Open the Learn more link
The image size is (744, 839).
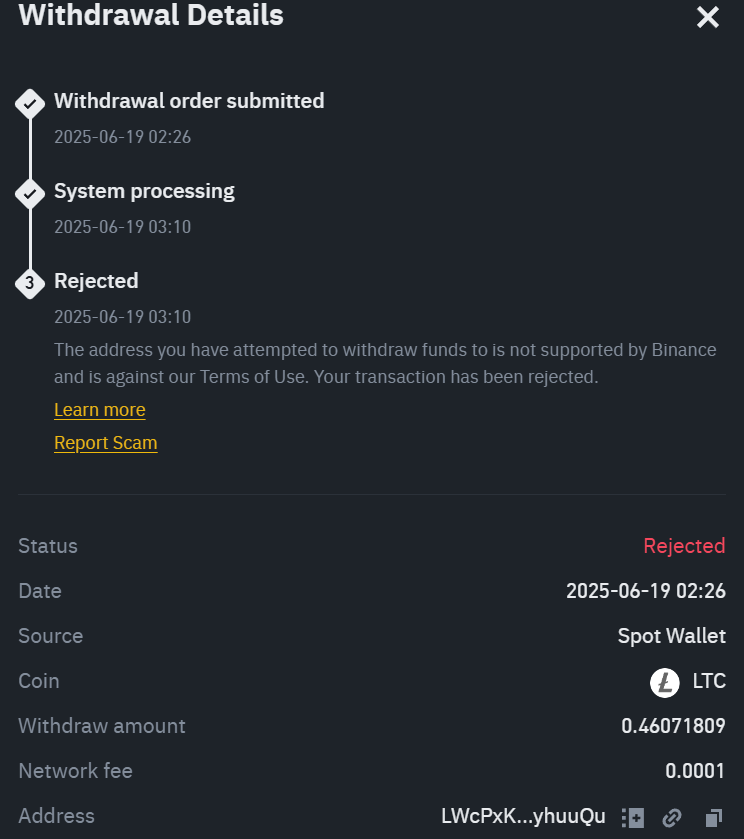99,410
